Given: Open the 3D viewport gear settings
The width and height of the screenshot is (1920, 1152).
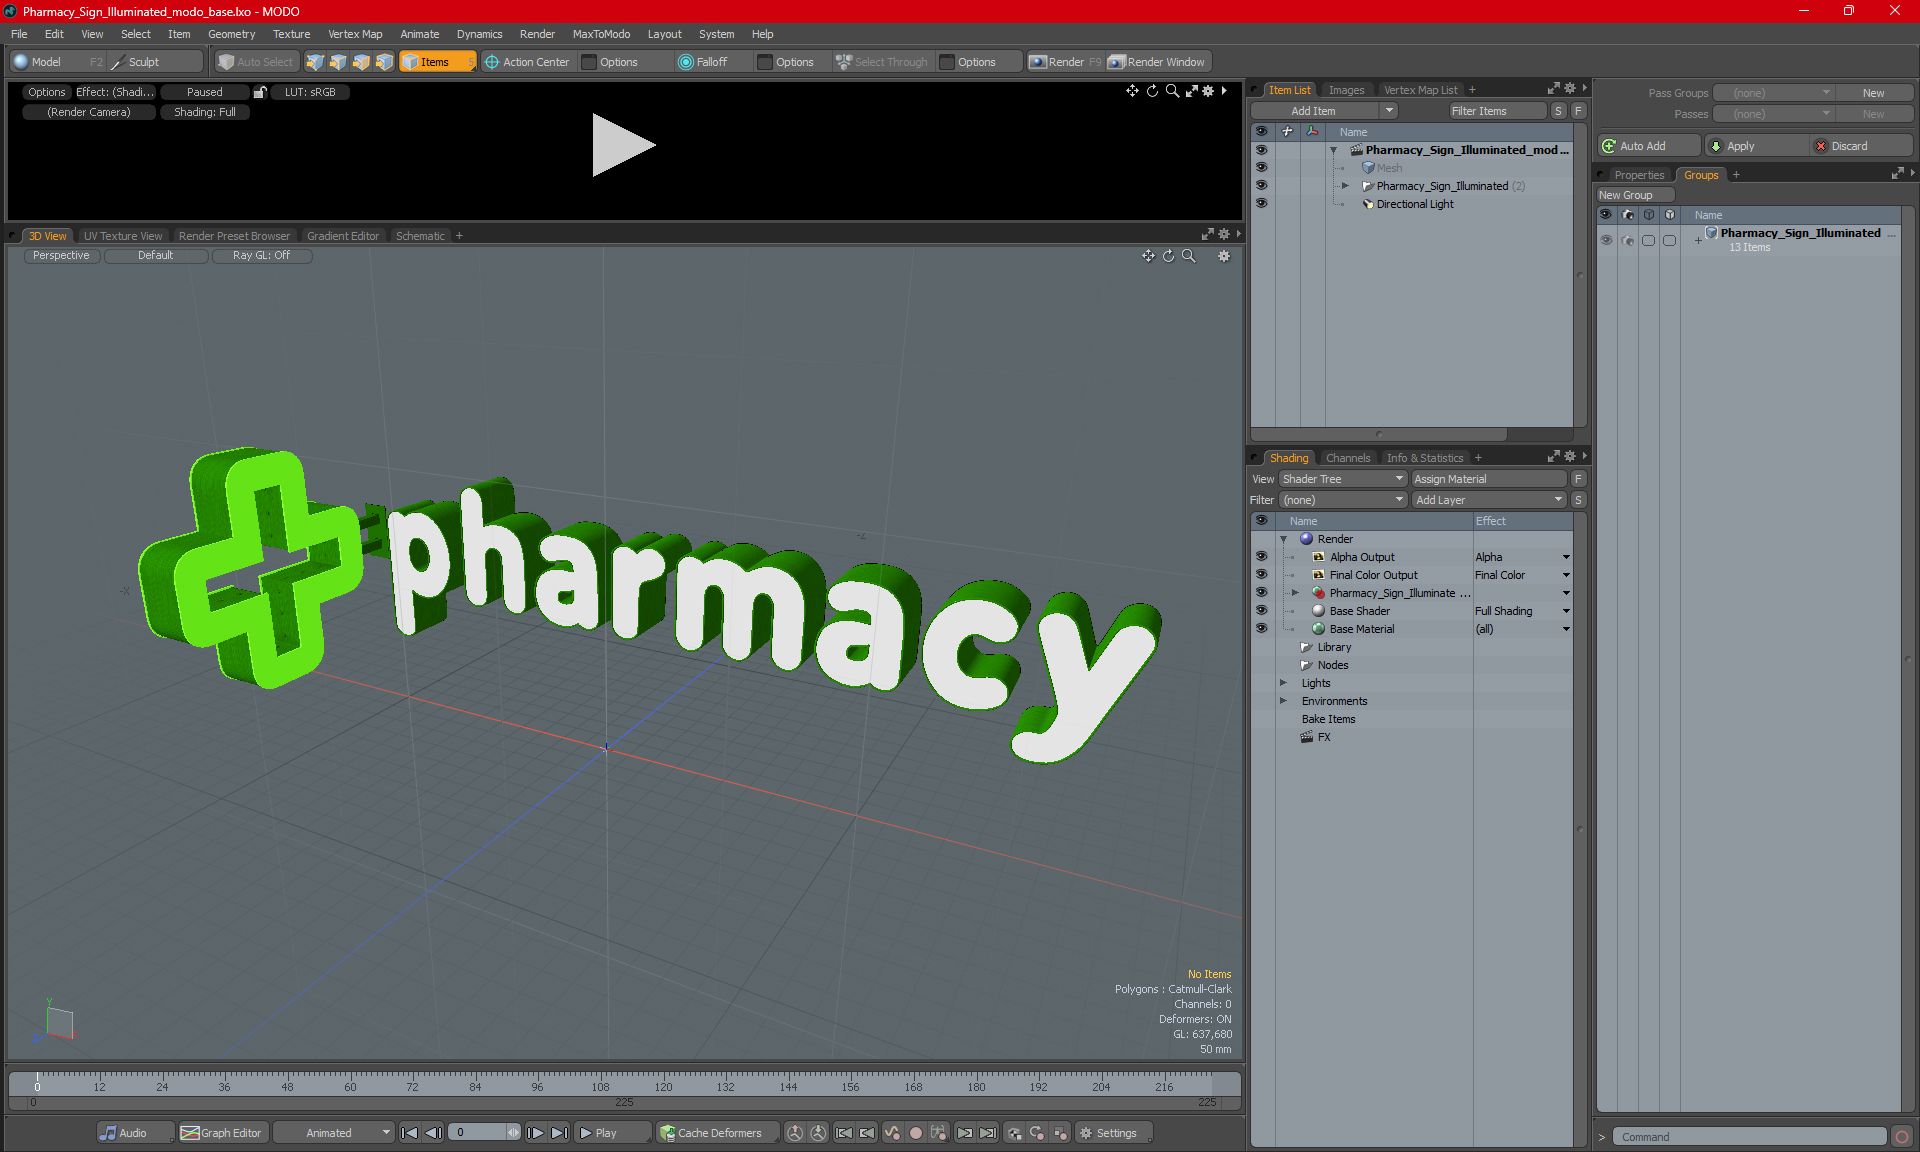Looking at the screenshot, I should click(1224, 256).
